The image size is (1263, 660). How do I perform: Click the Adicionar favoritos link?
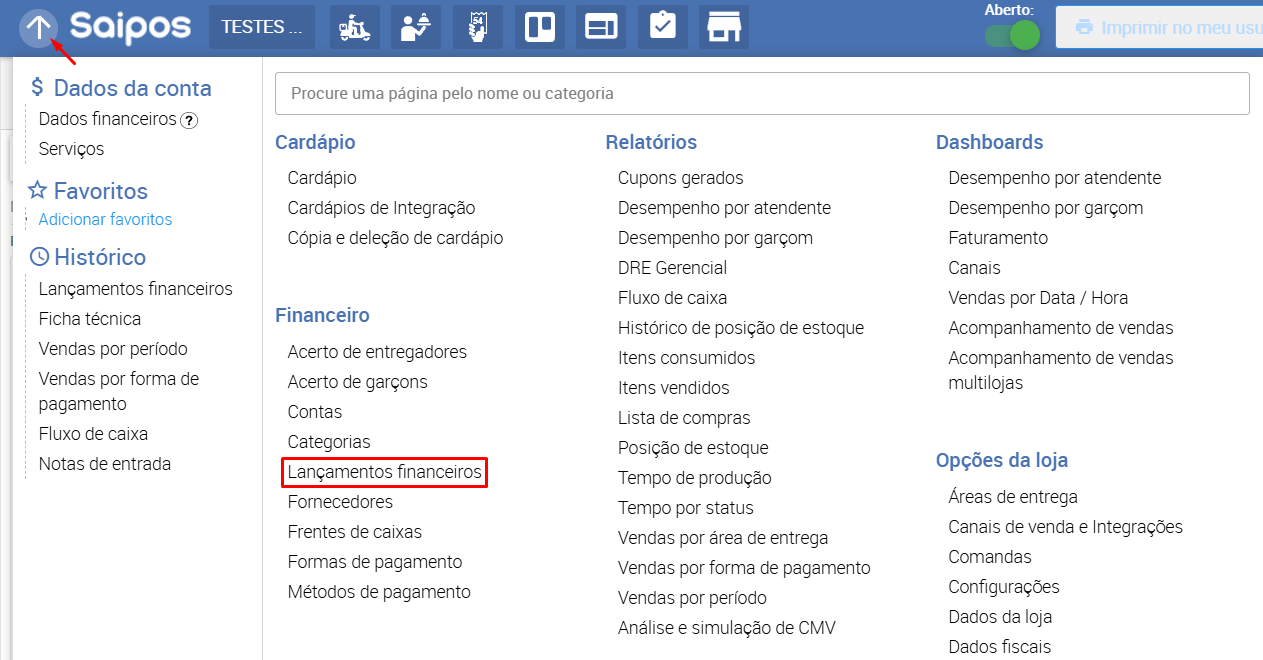click(105, 219)
